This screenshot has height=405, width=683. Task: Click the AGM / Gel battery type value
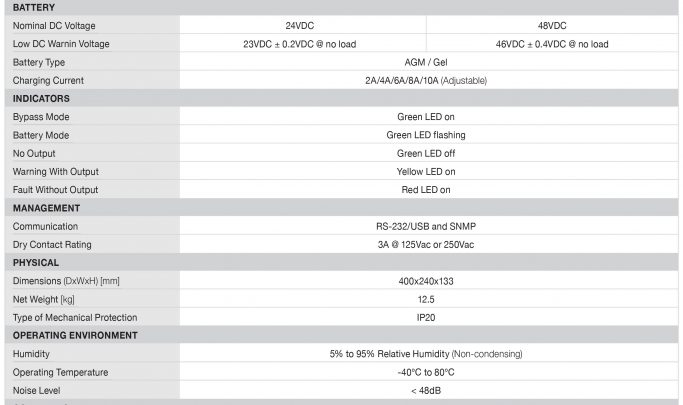(x=426, y=62)
